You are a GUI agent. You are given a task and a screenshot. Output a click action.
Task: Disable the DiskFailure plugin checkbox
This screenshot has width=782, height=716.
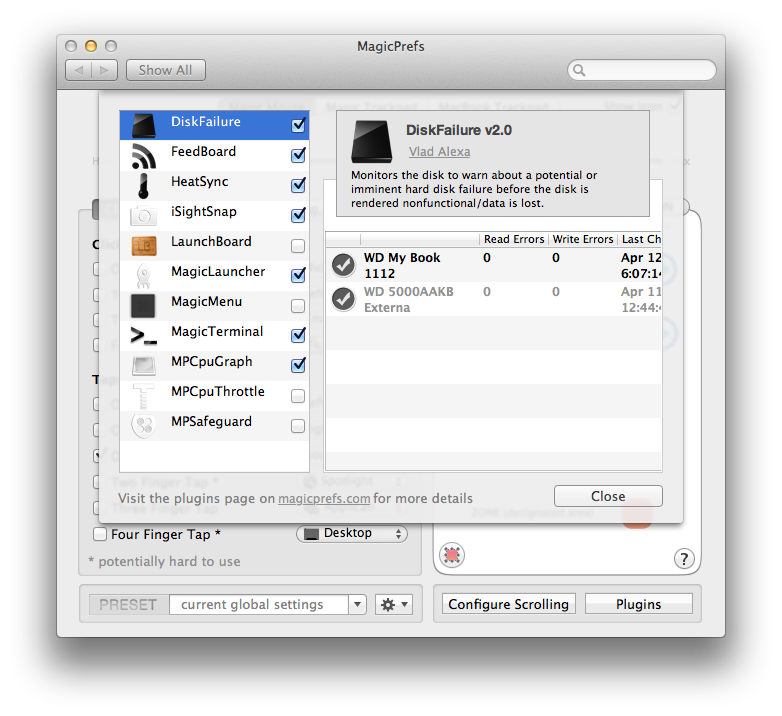click(x=298, y=126)
